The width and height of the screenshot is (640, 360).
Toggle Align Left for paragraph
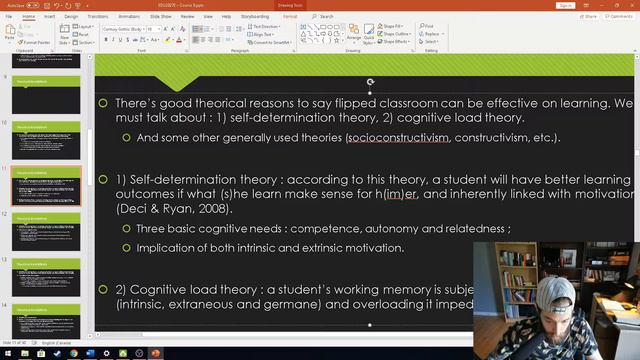coord(196,40)
